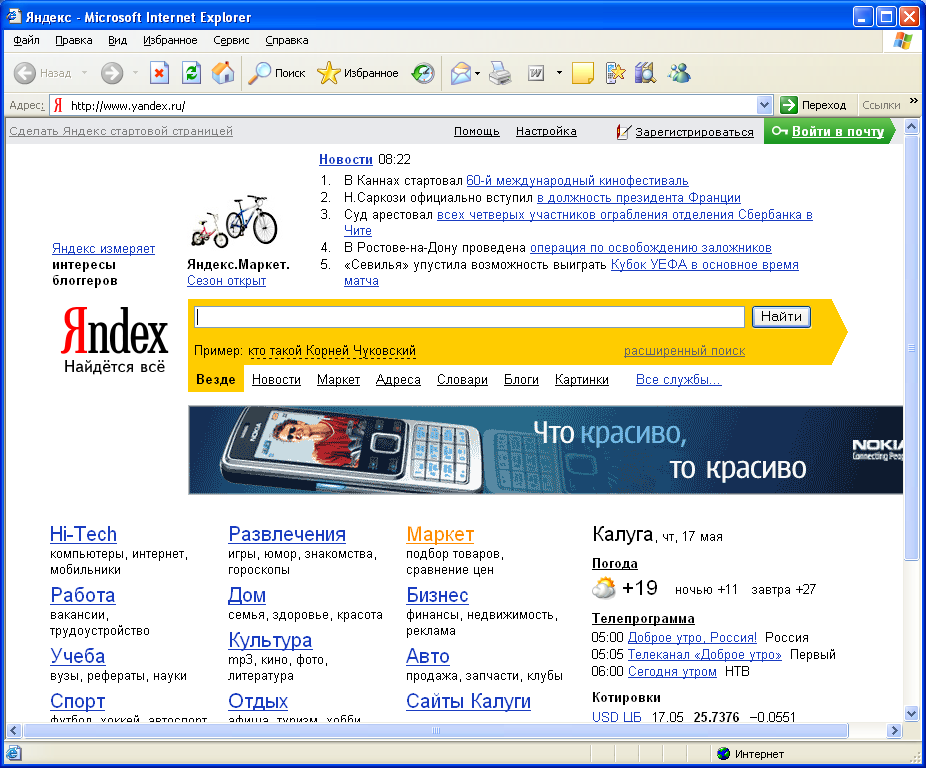This screenshot has height=768, width=926.
Task: Click the Переход go arrow button
Action: [813, 105]
